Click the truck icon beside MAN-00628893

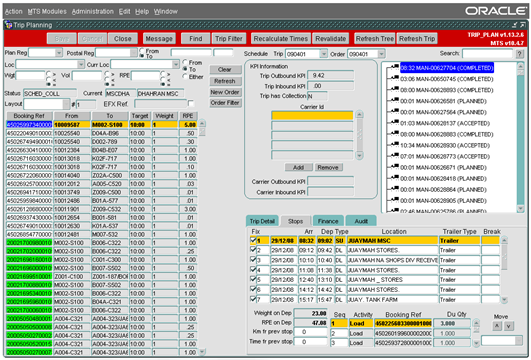(395, 89)
